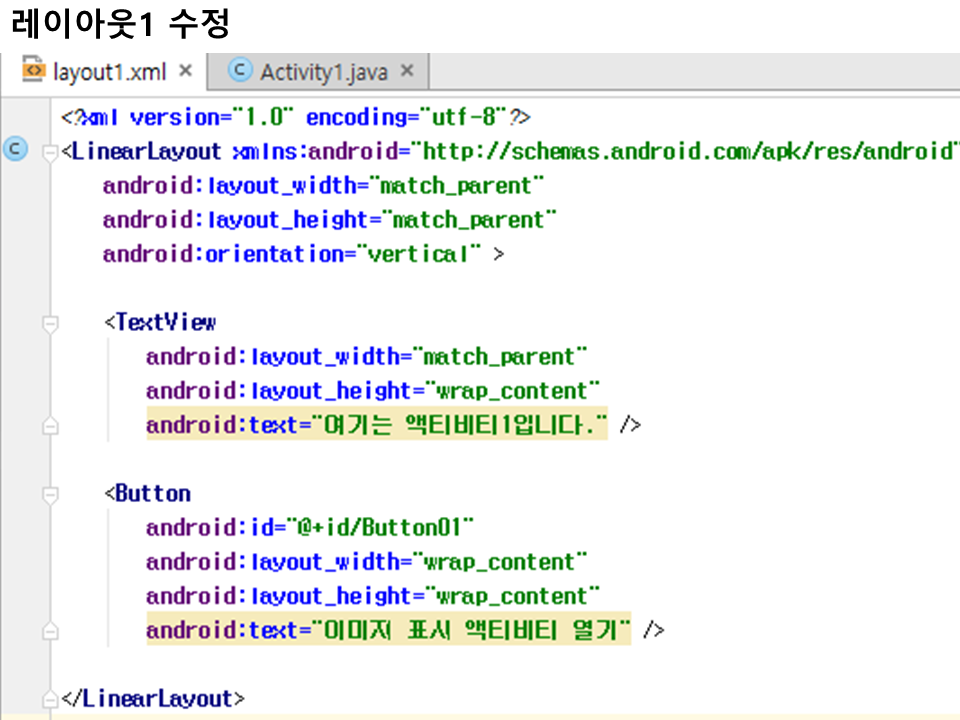
Task: Collapse the Button element fold marker
Action: point(49,495)
